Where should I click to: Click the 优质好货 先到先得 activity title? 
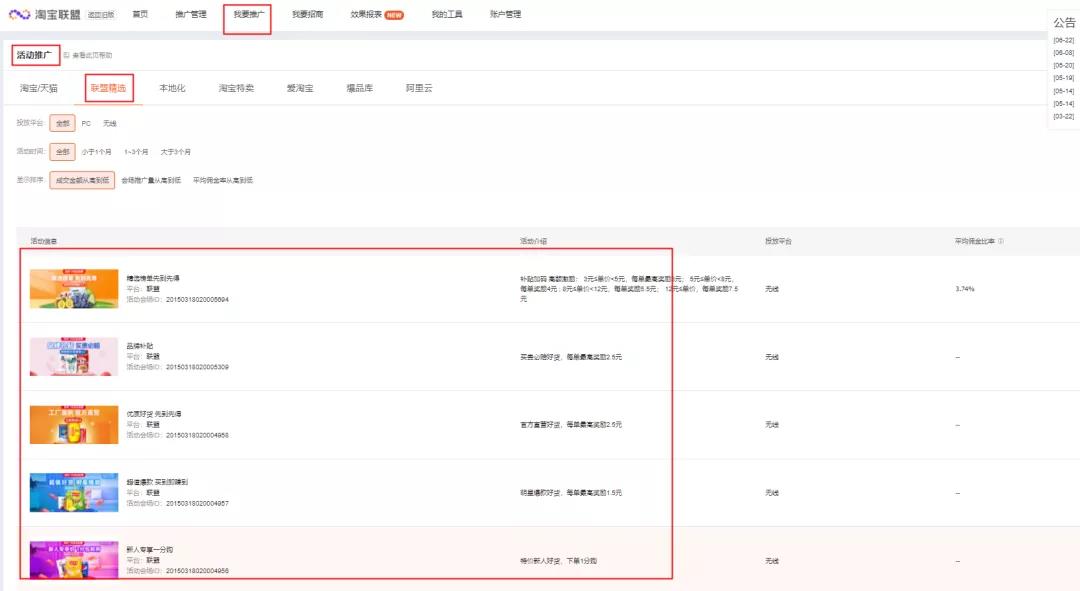(154, 414)
